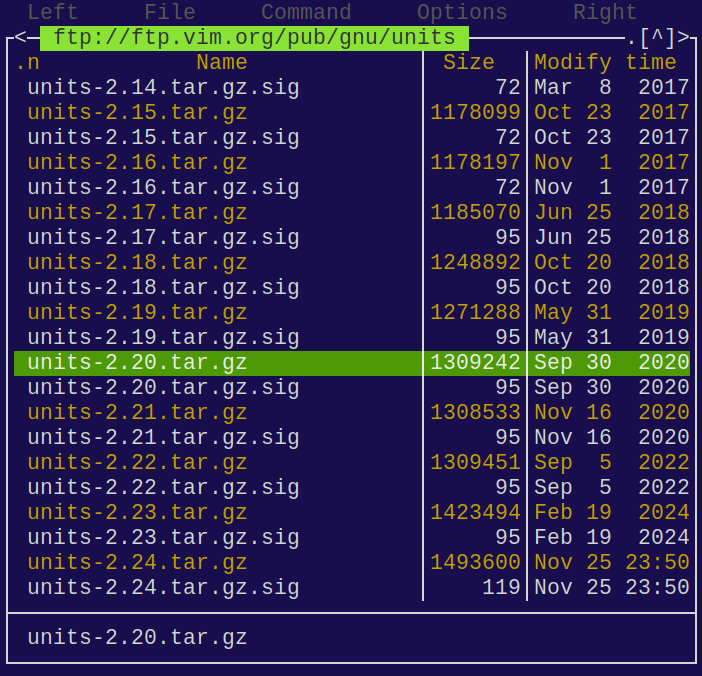Open the Left menu

pos(52,13)
